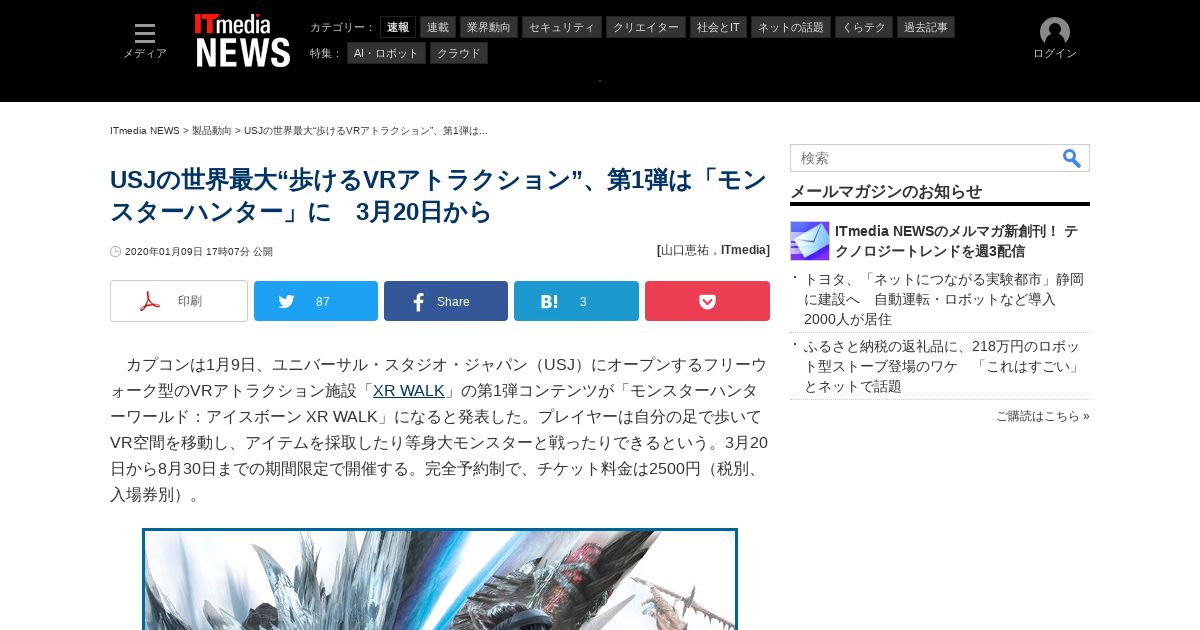
Task: Click the ITmedia NEWS logo
Action: 243,41
